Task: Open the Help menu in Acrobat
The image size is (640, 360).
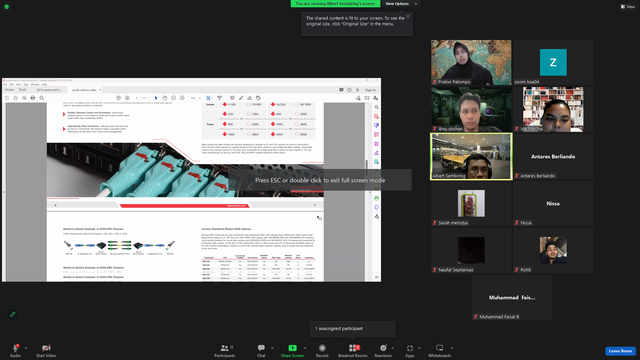Action: pos(44,84)
